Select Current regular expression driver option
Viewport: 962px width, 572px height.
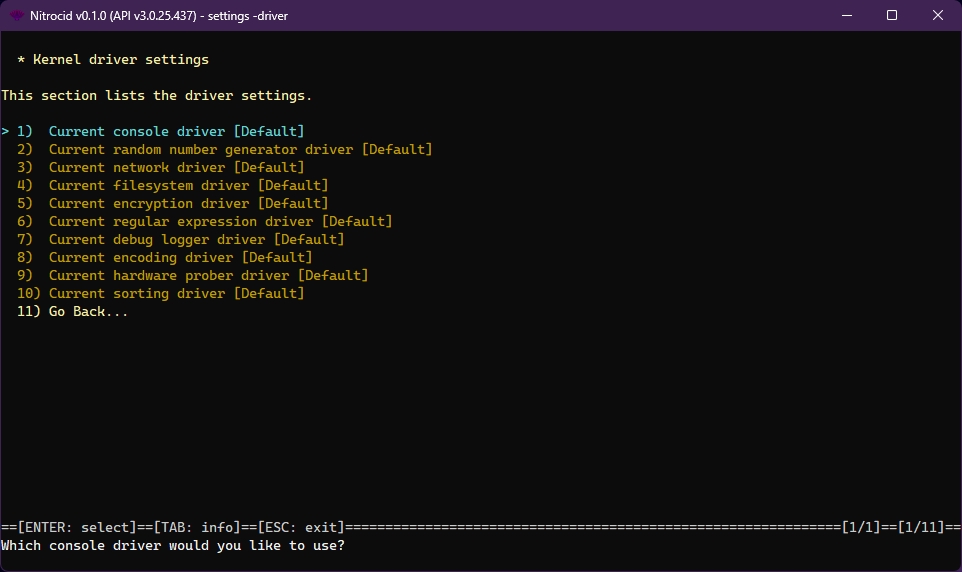point(220,222)
